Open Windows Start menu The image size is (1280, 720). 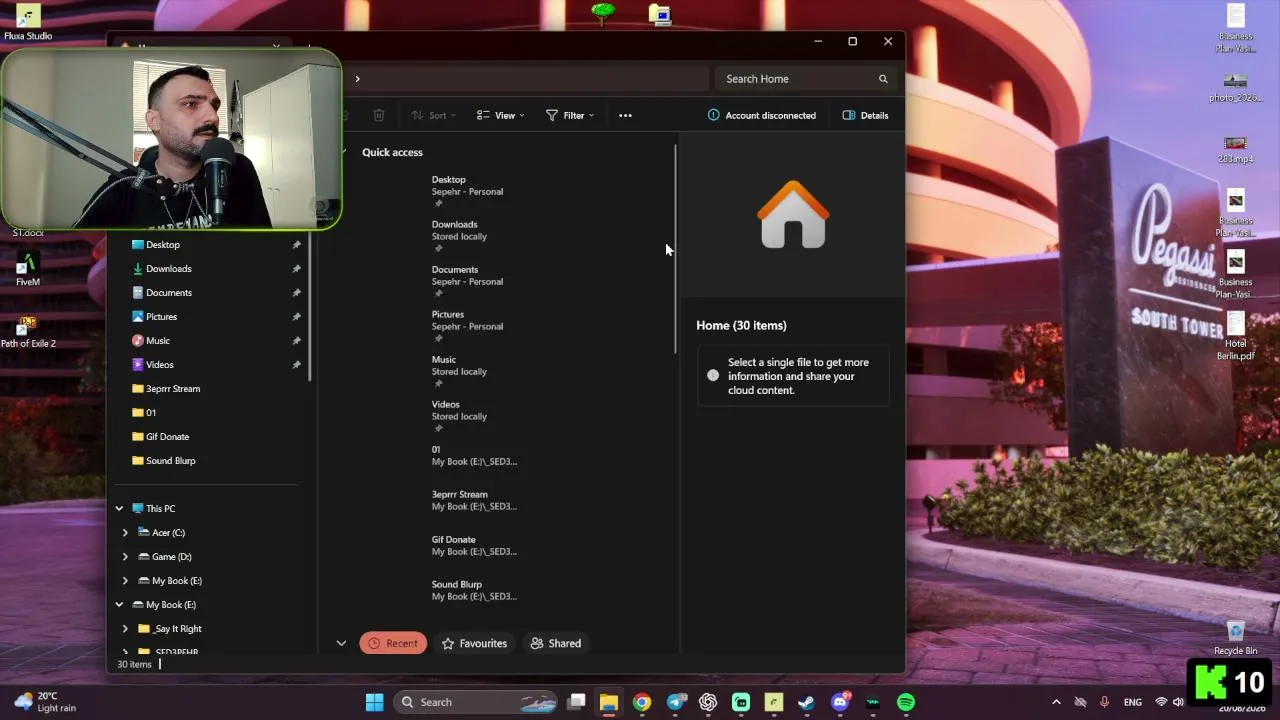point(374,702)
